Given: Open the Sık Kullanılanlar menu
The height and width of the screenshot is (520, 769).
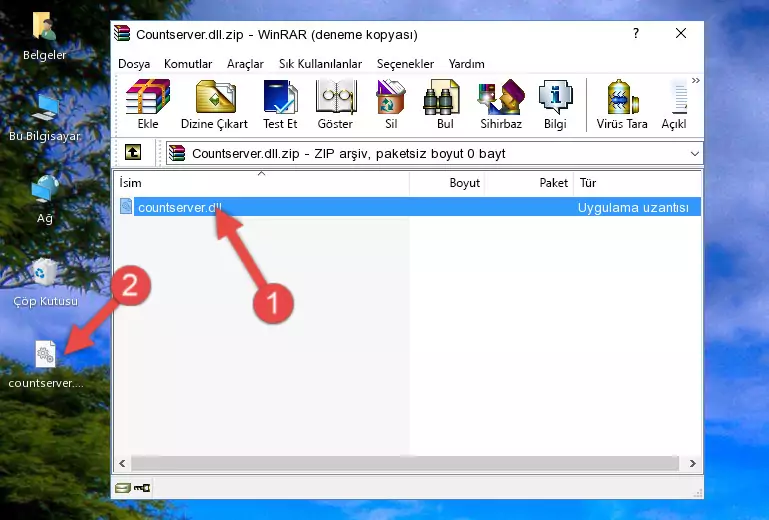Looking at the screenshot, I should [x=320, y=64].
